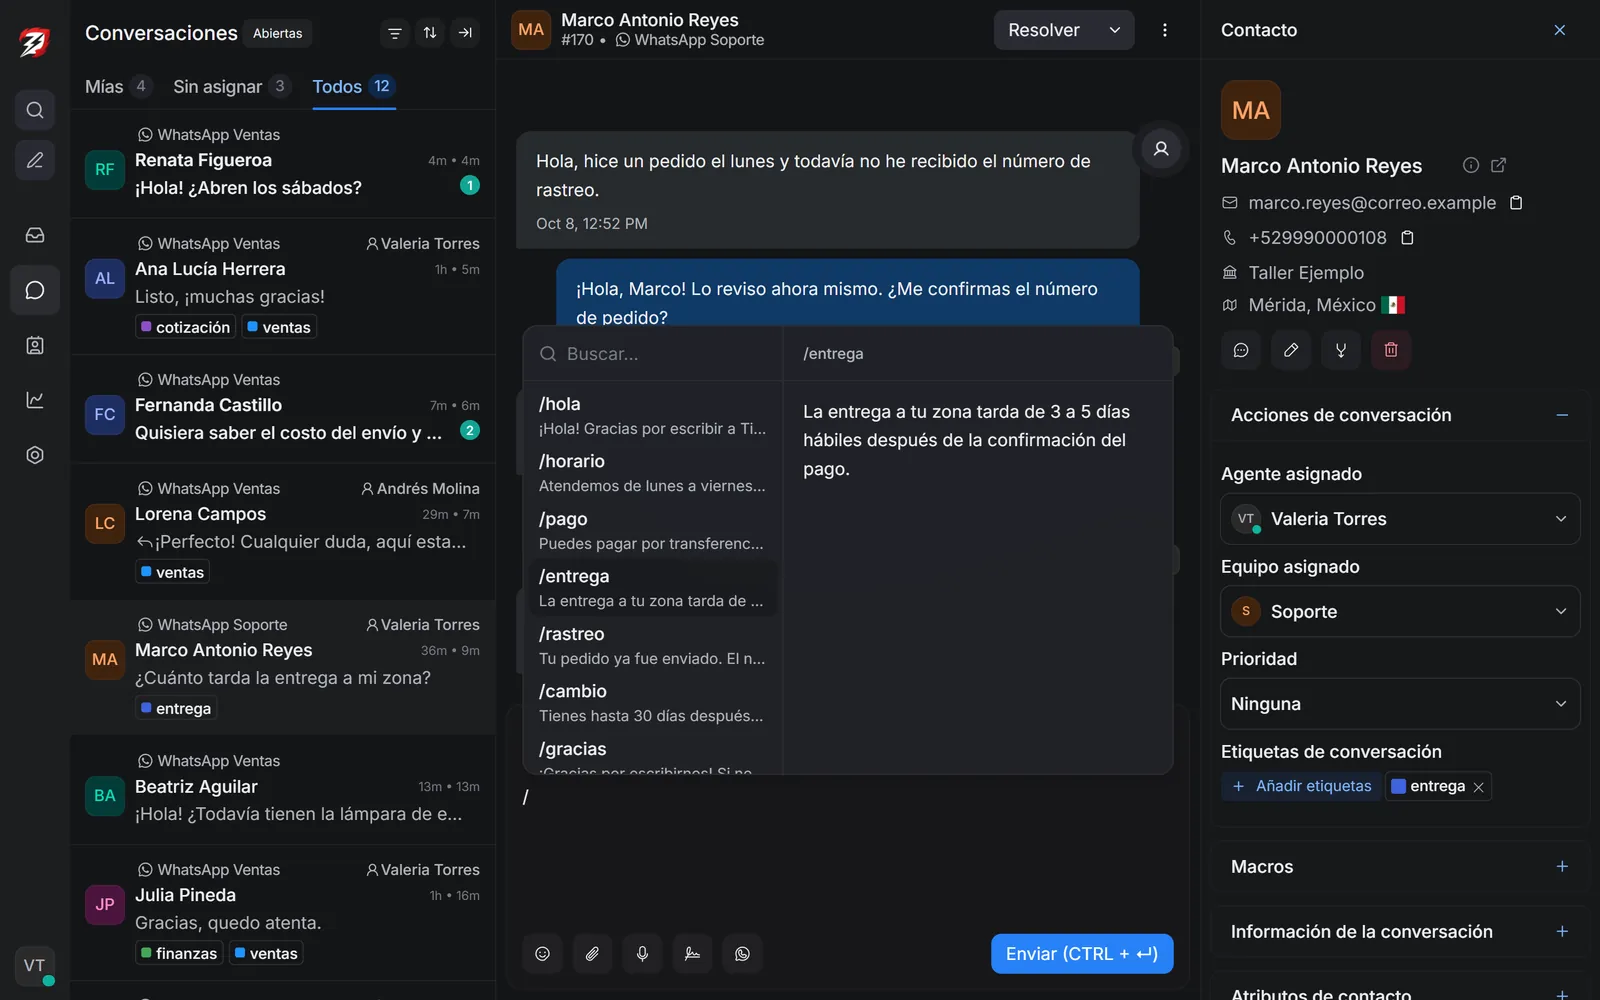This screenshot has height=1000, width=1600.
Task: Open the inbox icon in sidebar
Action: (35, 235)
